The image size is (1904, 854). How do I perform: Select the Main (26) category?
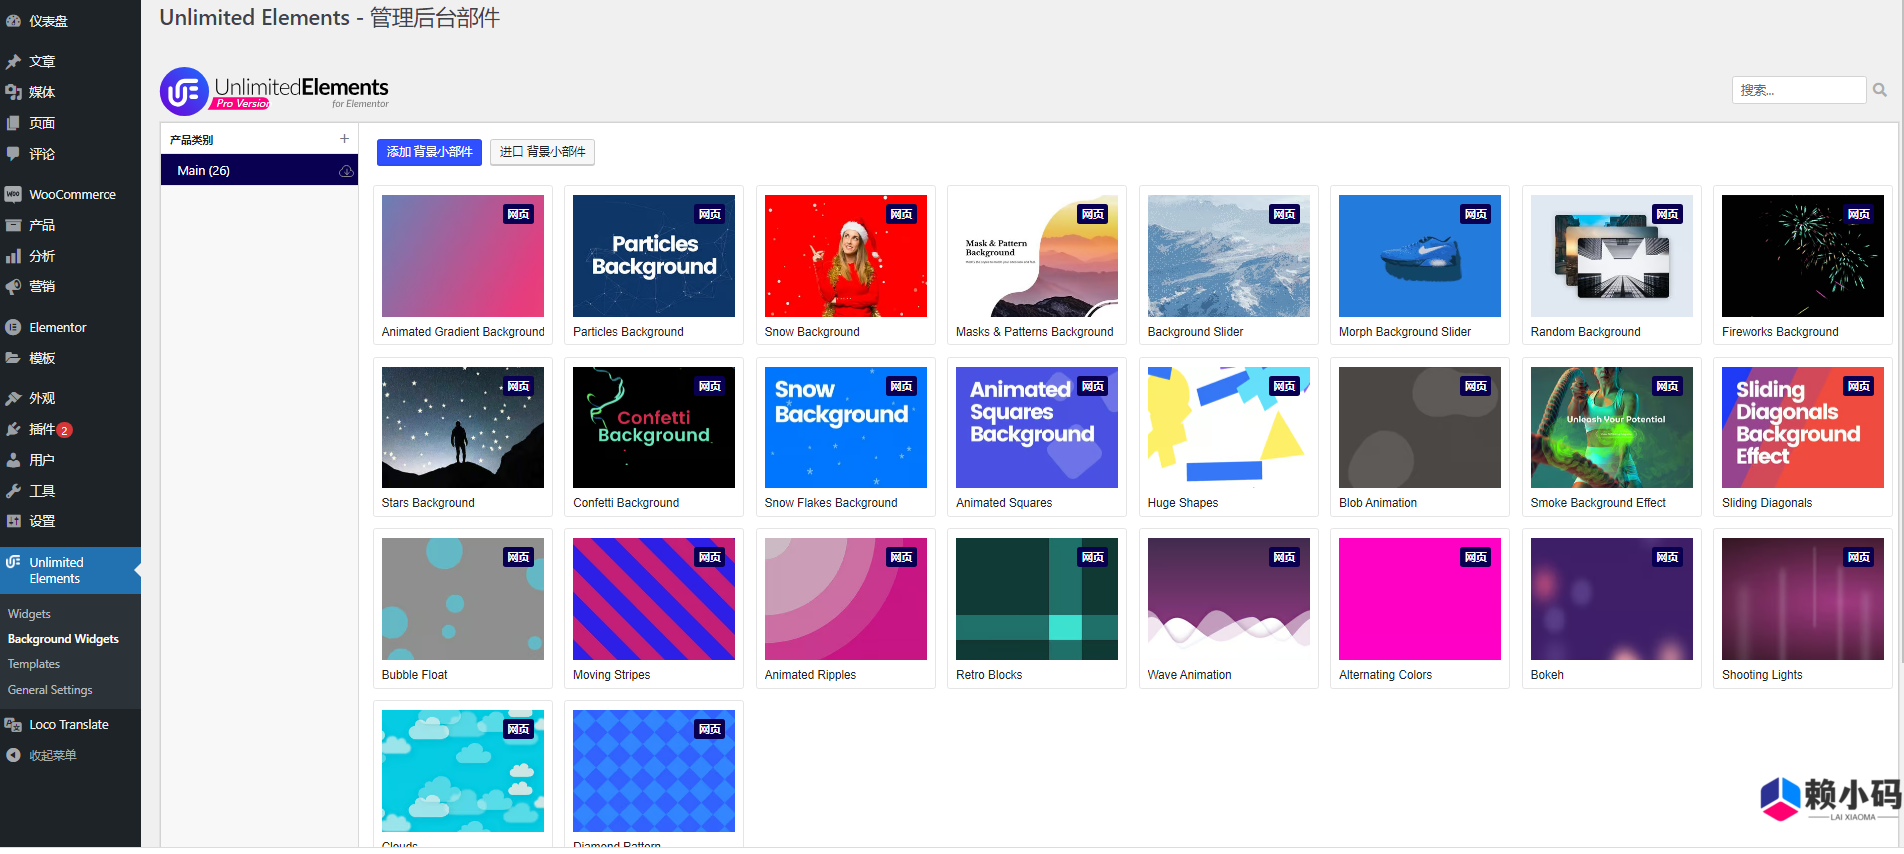coord(204,171)
